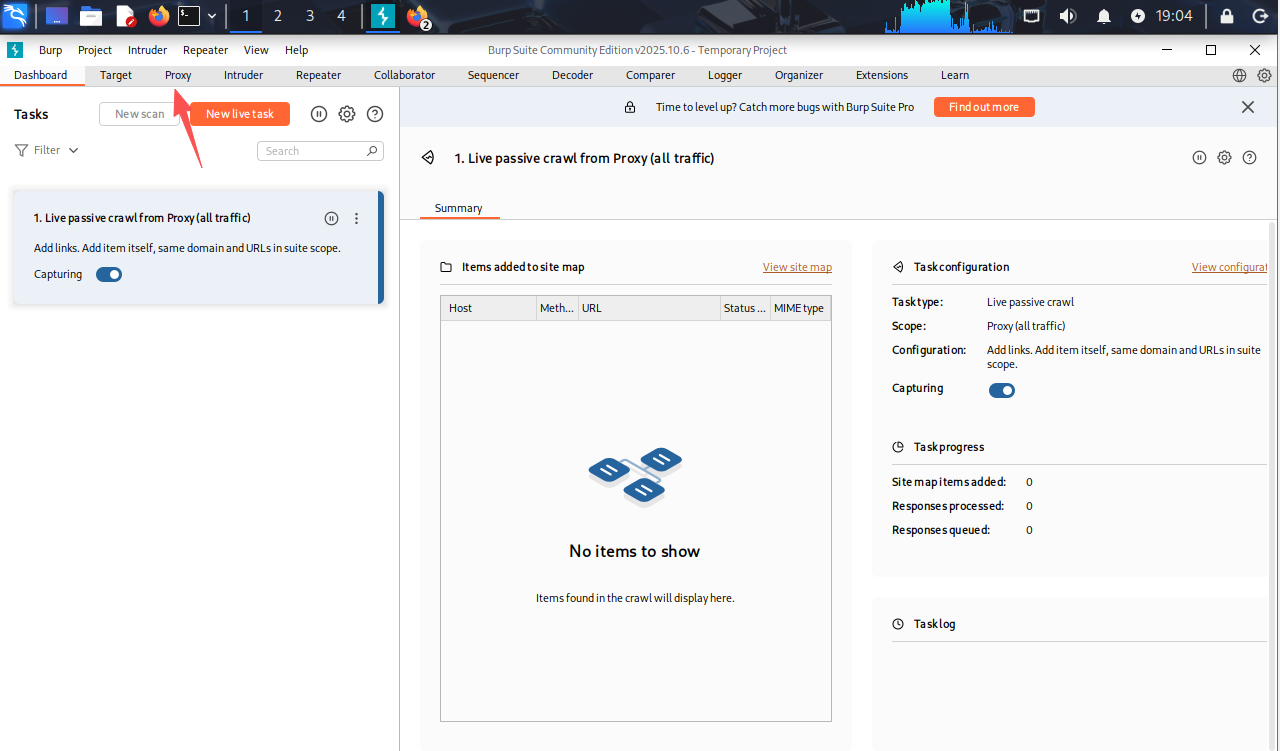This screenshot has height=751, width=1280.
Task: Switch to Burp Suite taskbar window button
Action: point(383,16)
